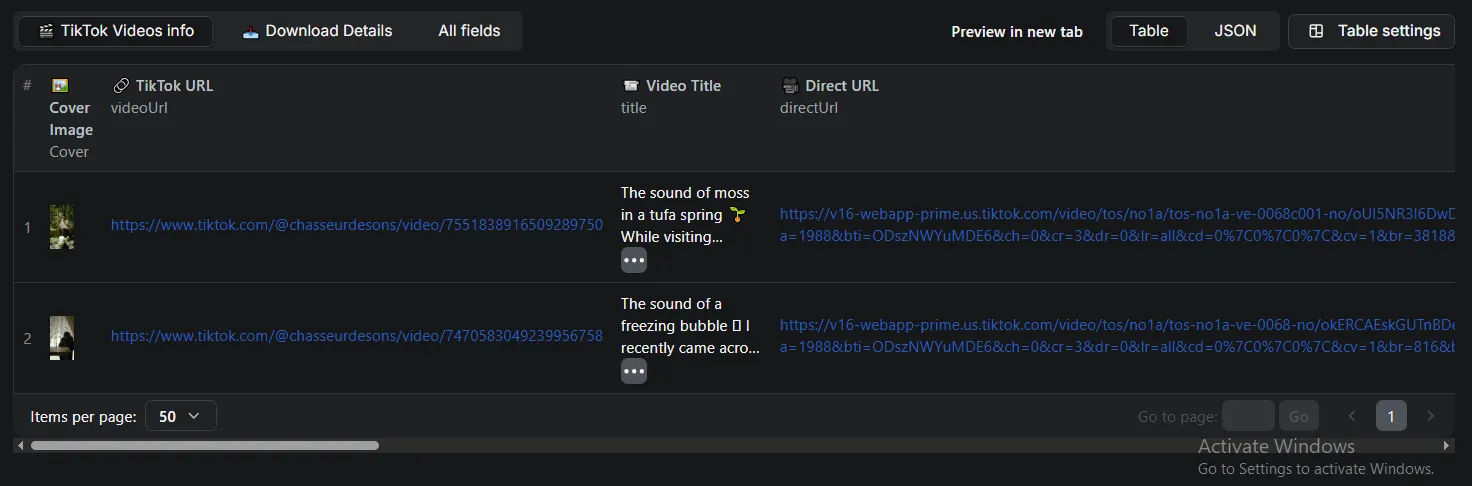
Task: Click the icon beside Video Title header
Action: pyautogui.click(x=631, y=86)
